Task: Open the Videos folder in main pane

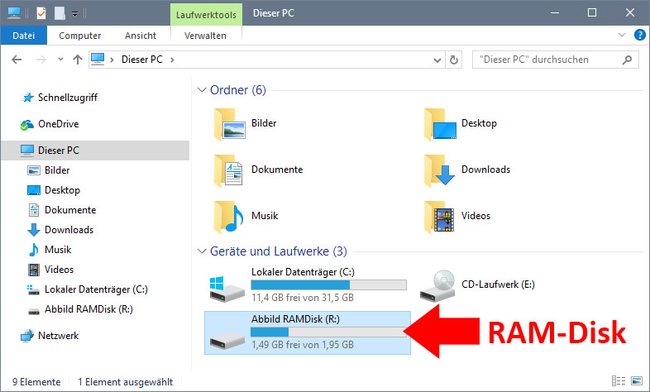Action: [457, 216]
